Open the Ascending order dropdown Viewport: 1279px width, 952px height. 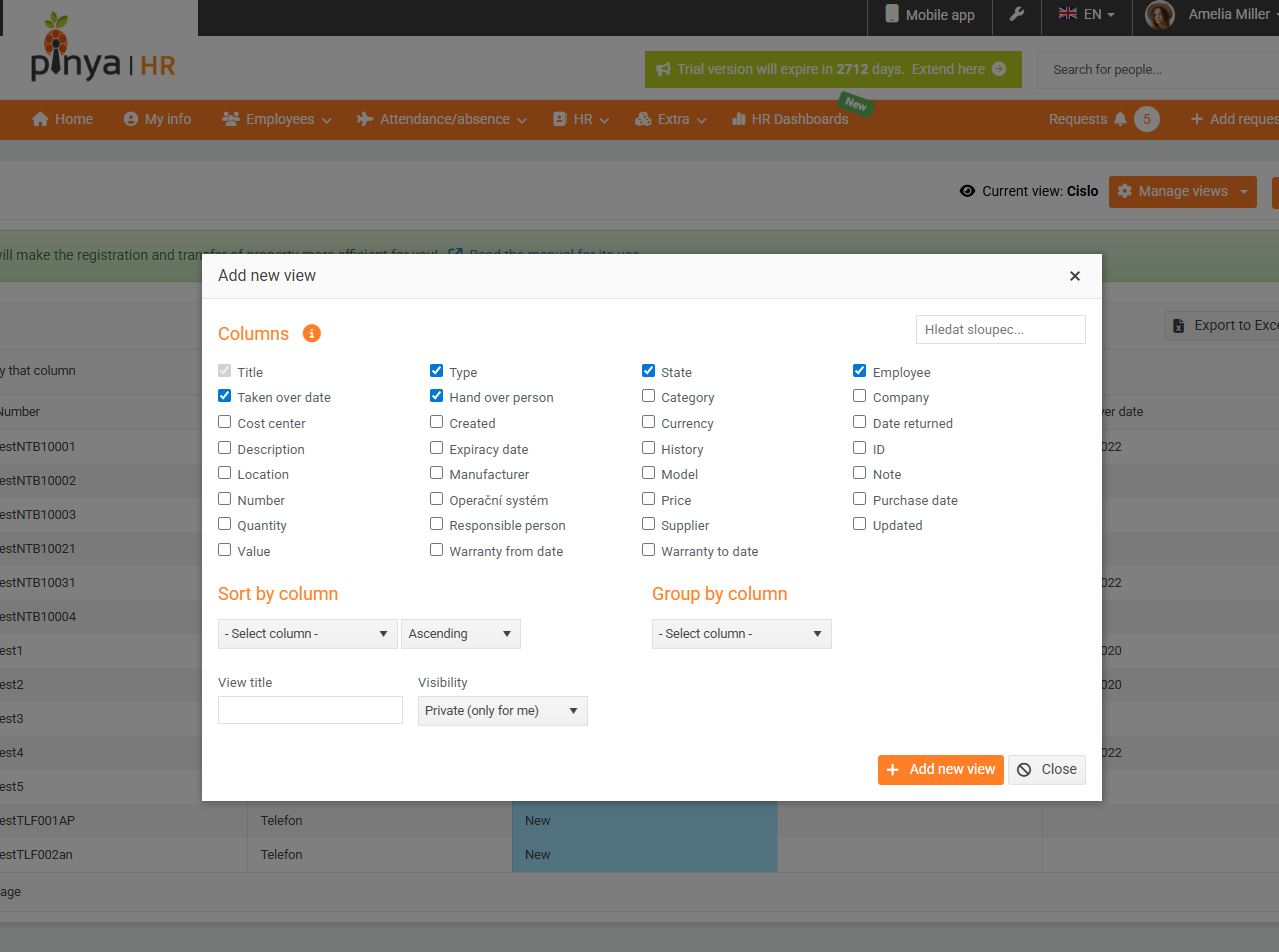click(460, 634)
